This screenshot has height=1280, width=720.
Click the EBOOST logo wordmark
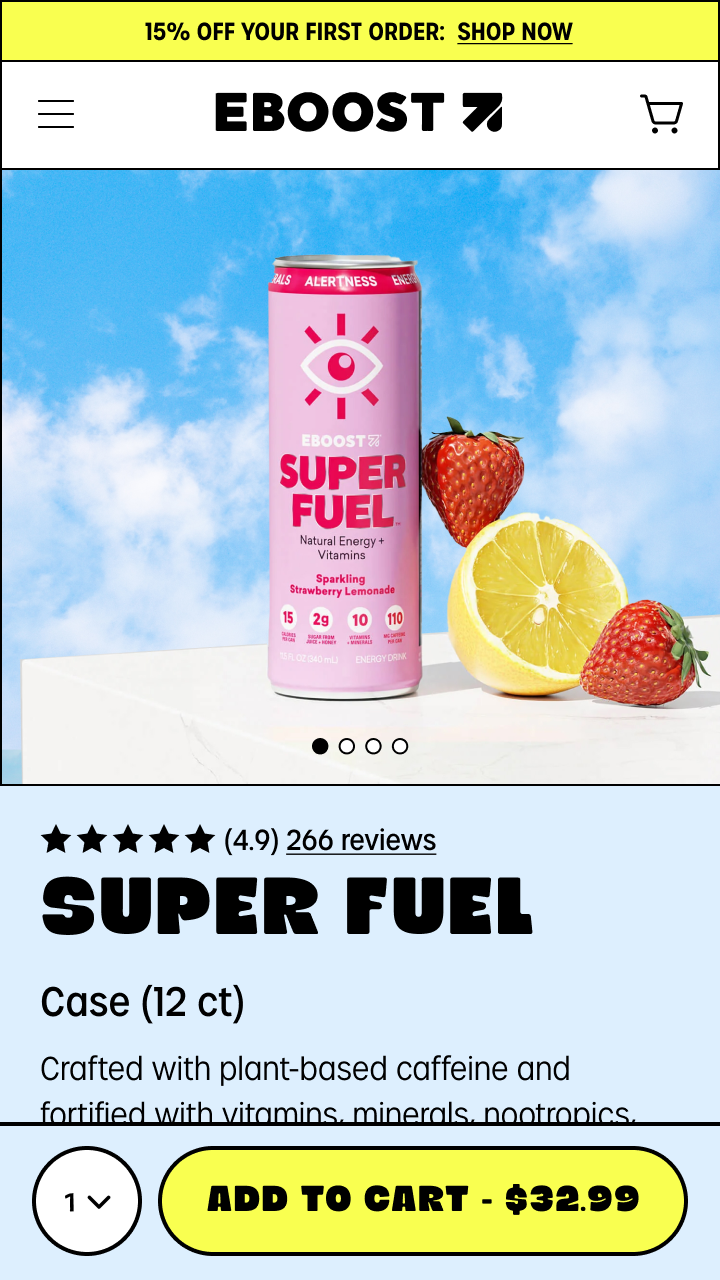(329, 113)
